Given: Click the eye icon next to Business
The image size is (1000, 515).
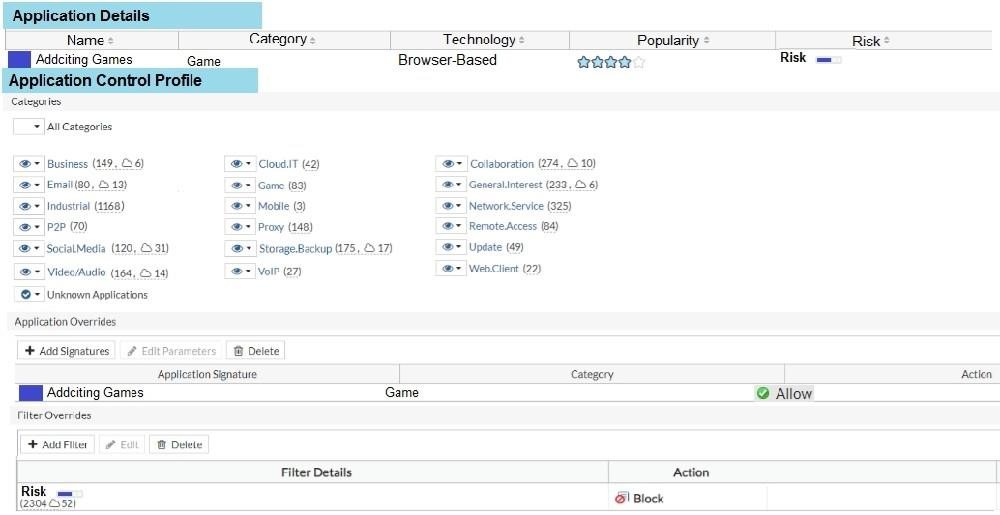Looking at the screenshot, I should click(24, 164).
